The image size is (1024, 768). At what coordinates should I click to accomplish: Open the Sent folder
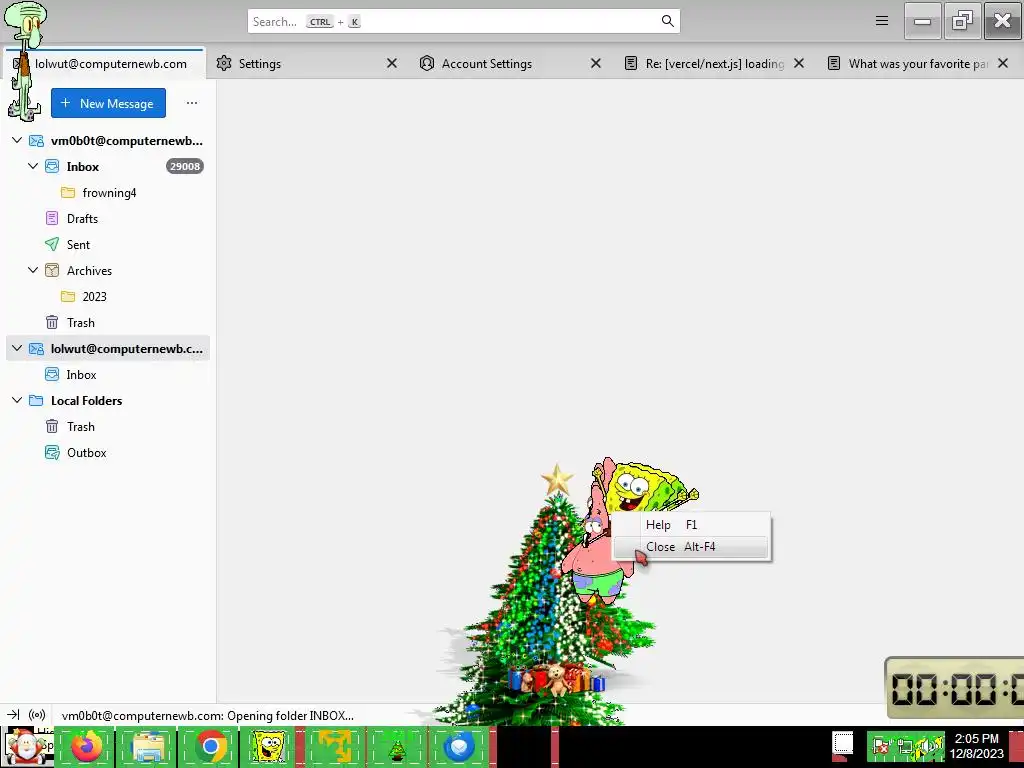coord(108,245)
